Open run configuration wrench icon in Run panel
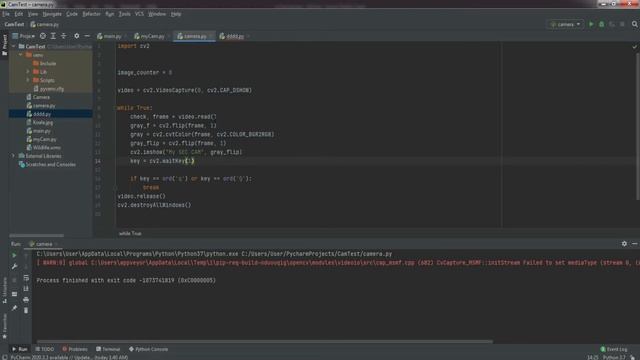The image size is (640, 360). point(14,266)
